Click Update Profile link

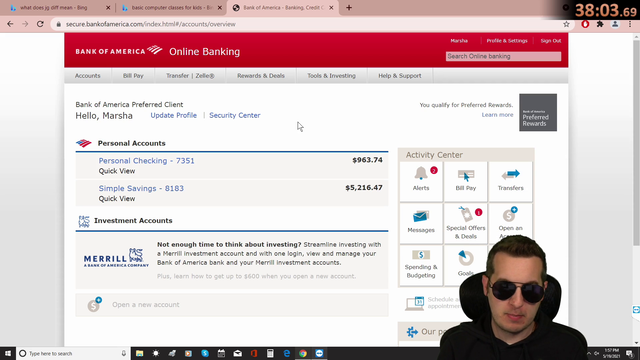coord(173,116)
